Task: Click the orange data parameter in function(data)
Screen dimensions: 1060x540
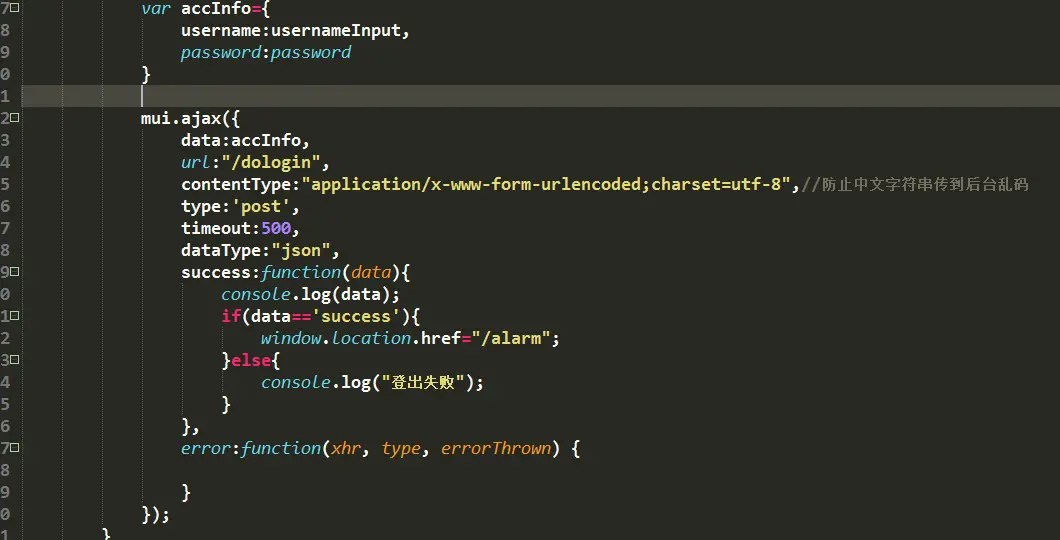Action: coord(371,272)
